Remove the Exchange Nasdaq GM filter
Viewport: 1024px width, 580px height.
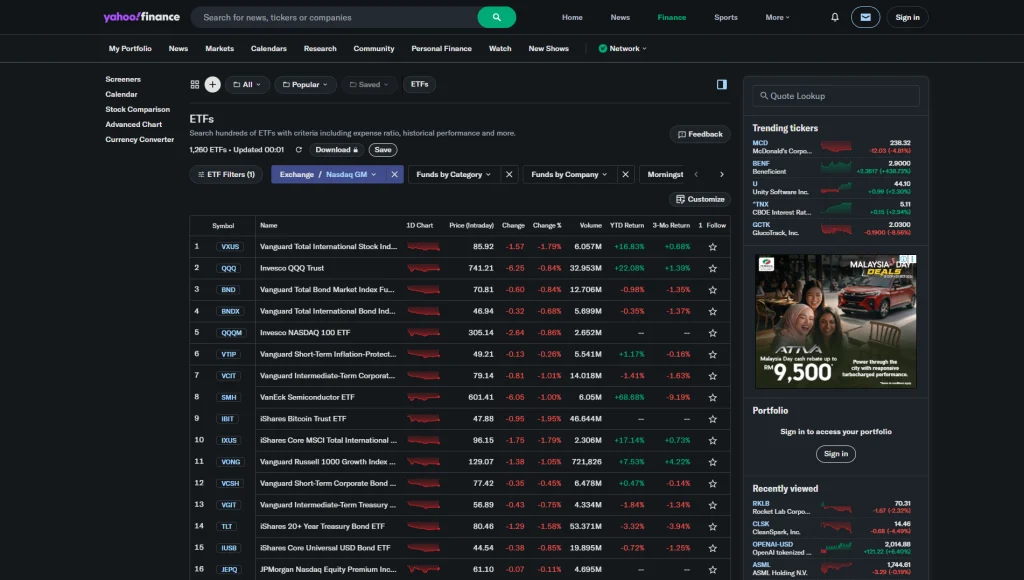pos(394,174)
